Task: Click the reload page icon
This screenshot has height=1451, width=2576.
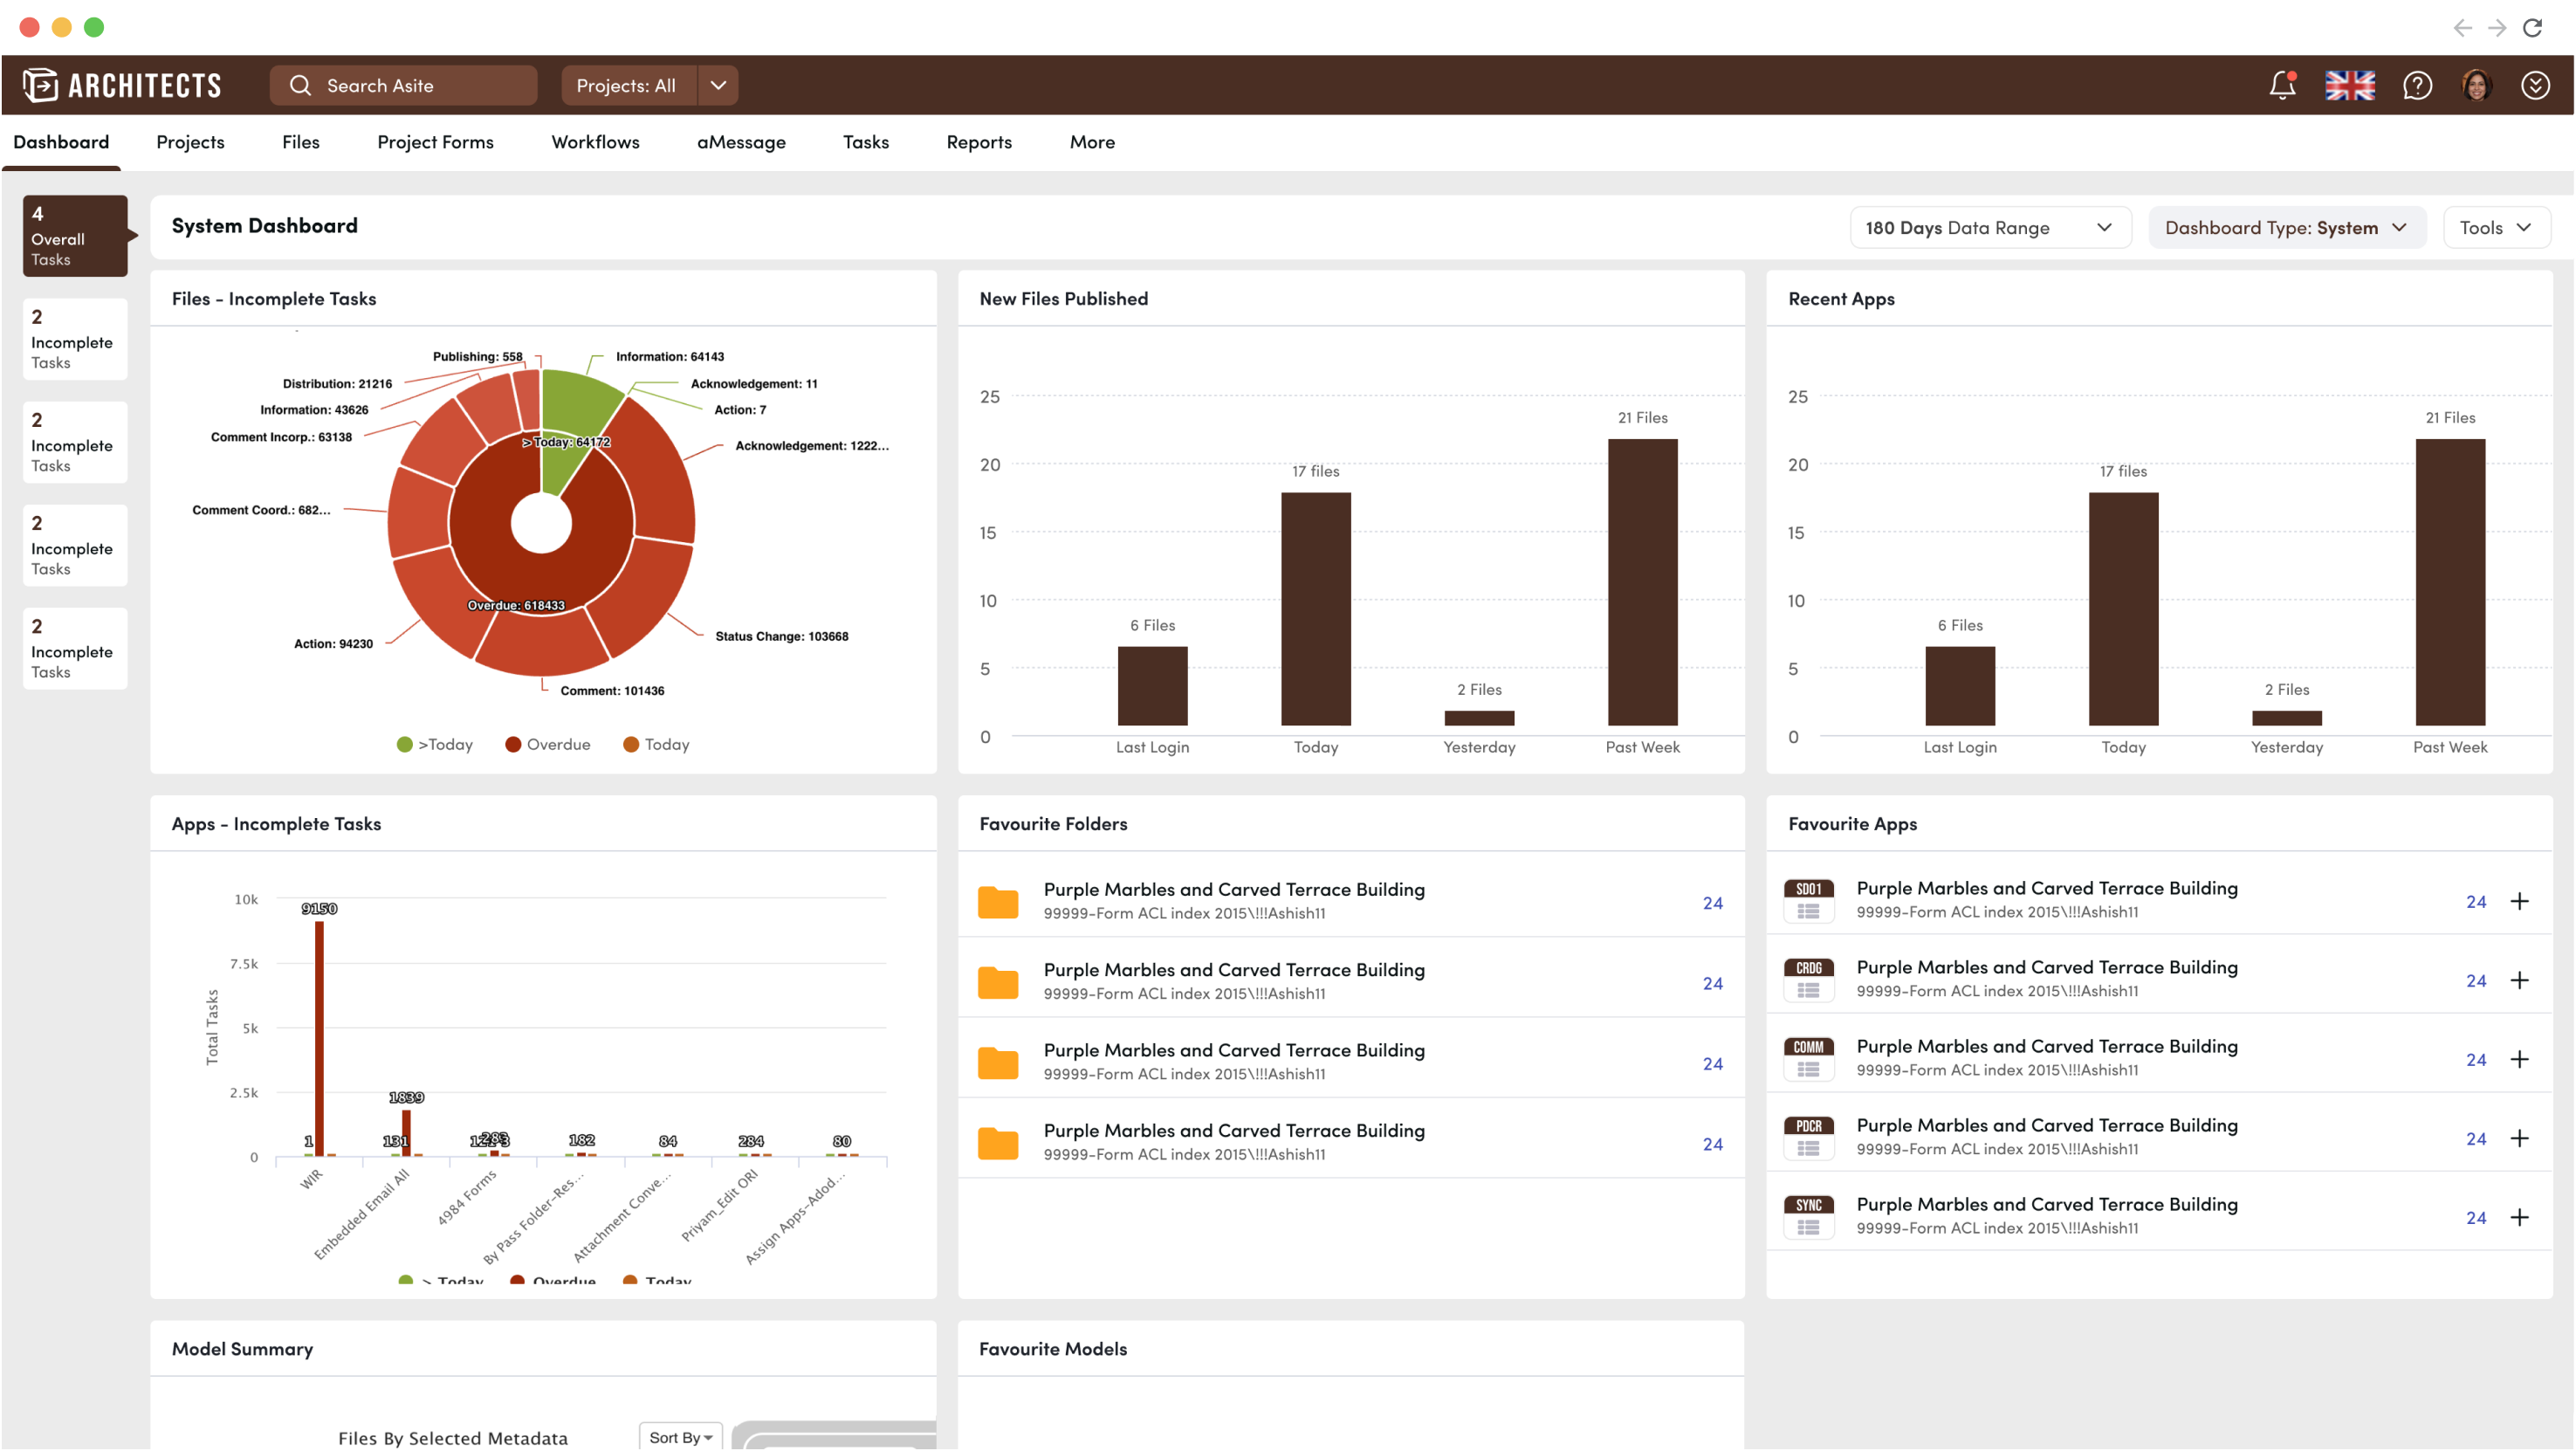Action: [2532, 27]
